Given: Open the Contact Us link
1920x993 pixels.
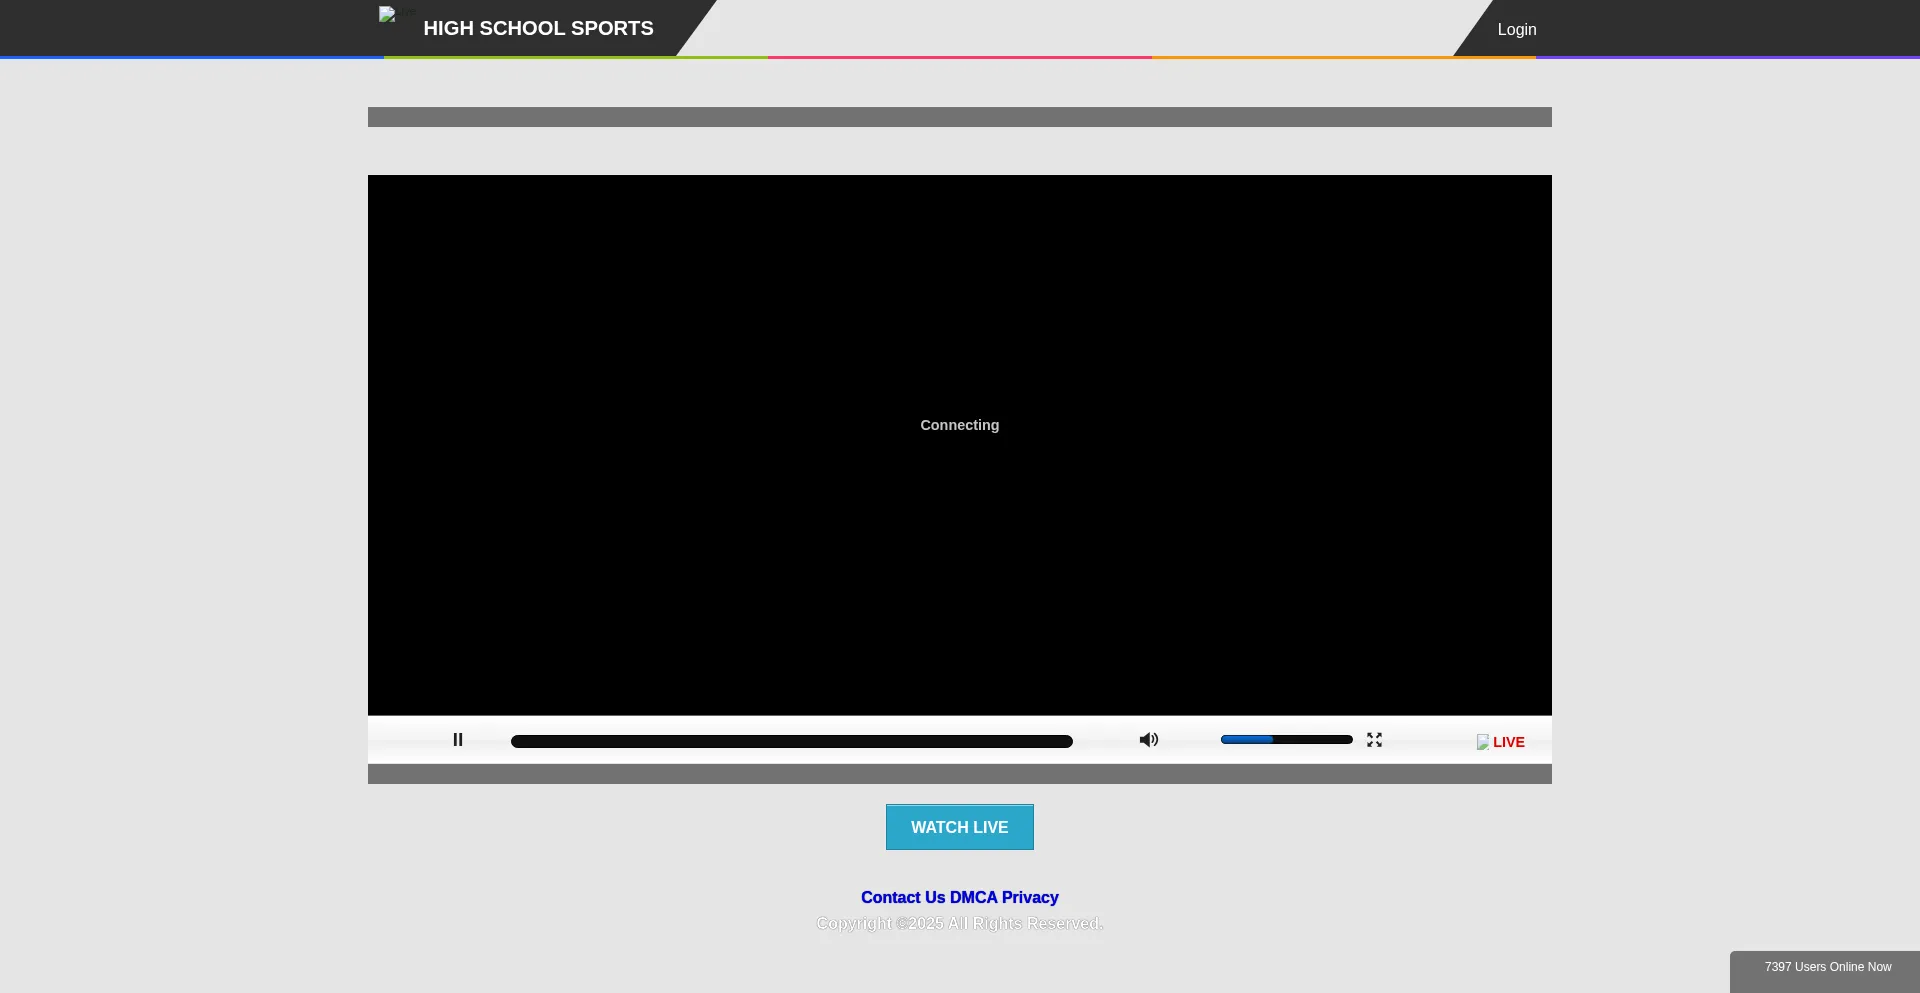Looking at the screenshot, I should coord(903,898).
